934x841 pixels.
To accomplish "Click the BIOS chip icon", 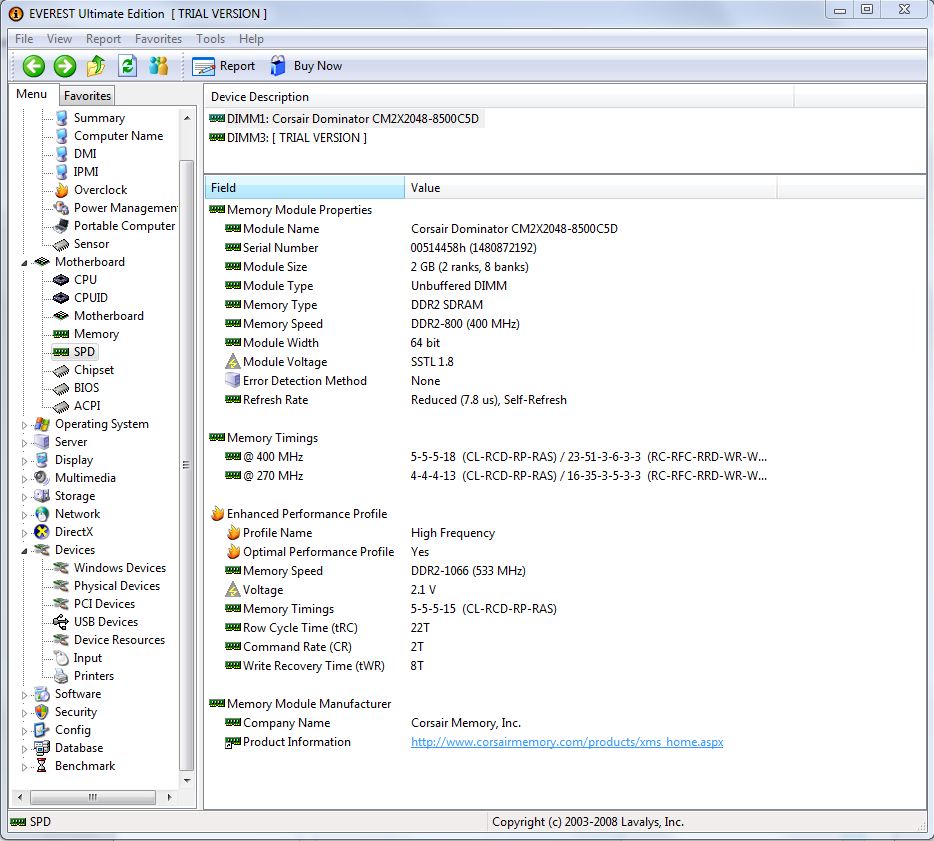I will coord(61,388).
